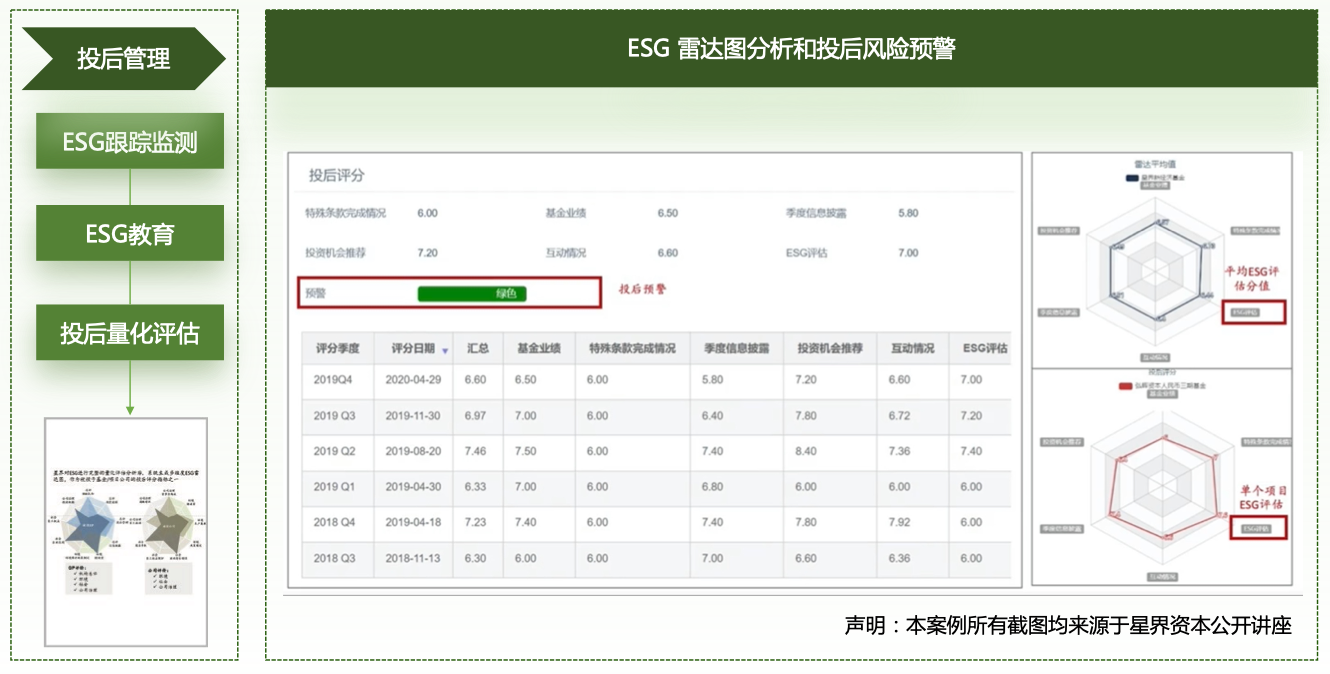Click the date 2019-08-20
Viewport: 1330px width, 674px height.
(413, 451)
